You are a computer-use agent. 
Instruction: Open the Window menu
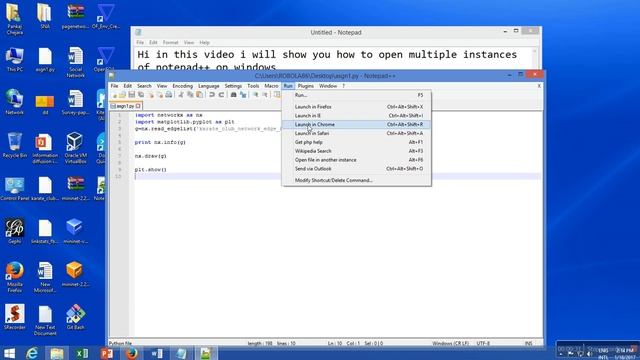point(328,86)
